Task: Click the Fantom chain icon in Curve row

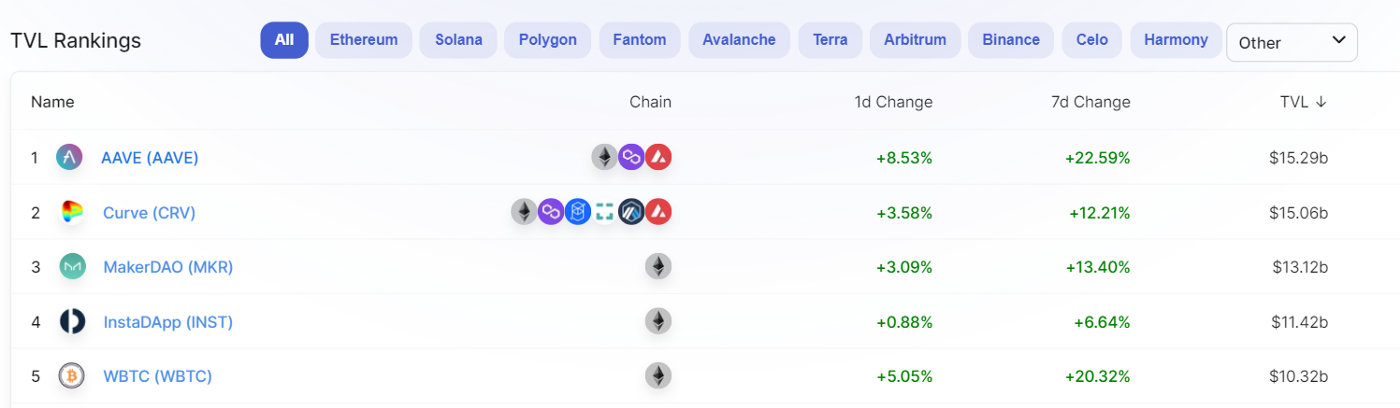Action: tap(578, 212)
